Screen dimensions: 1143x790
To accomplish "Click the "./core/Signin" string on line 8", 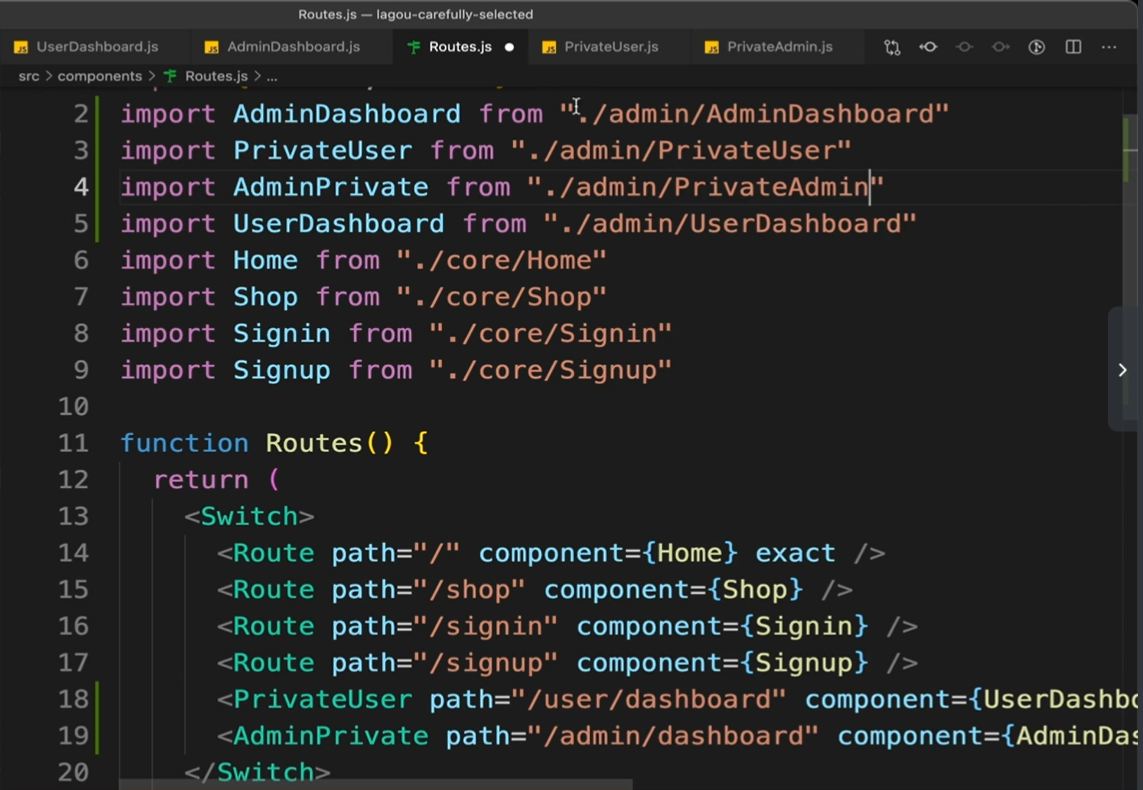I will [550, 333].
